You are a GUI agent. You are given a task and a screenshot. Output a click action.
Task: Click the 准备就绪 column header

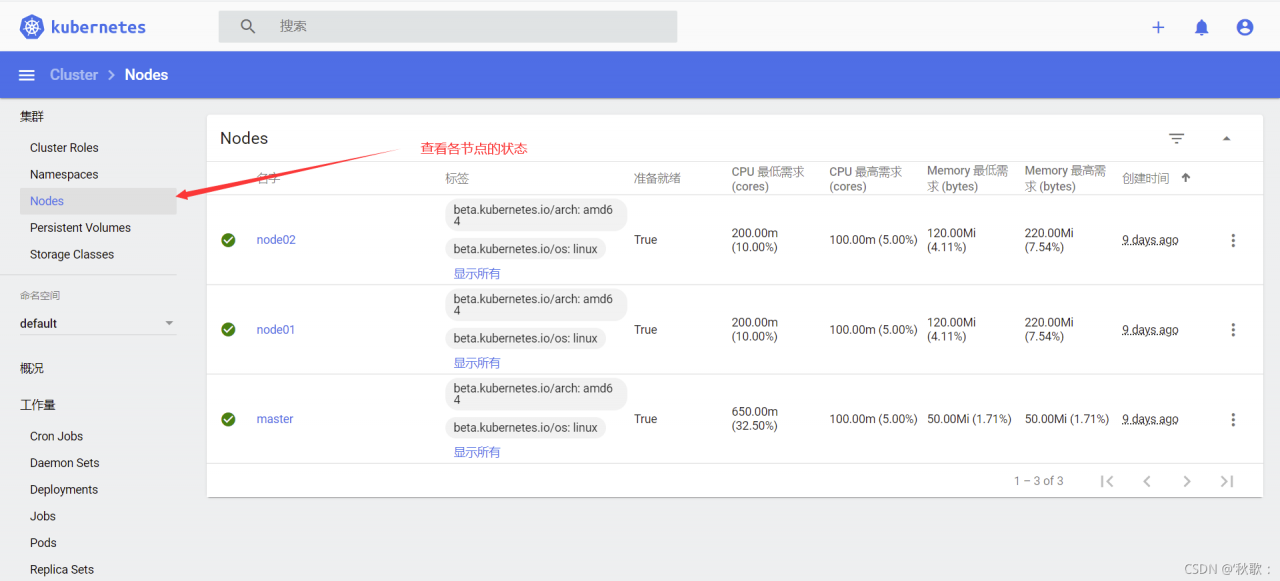(x=657, y=178)
